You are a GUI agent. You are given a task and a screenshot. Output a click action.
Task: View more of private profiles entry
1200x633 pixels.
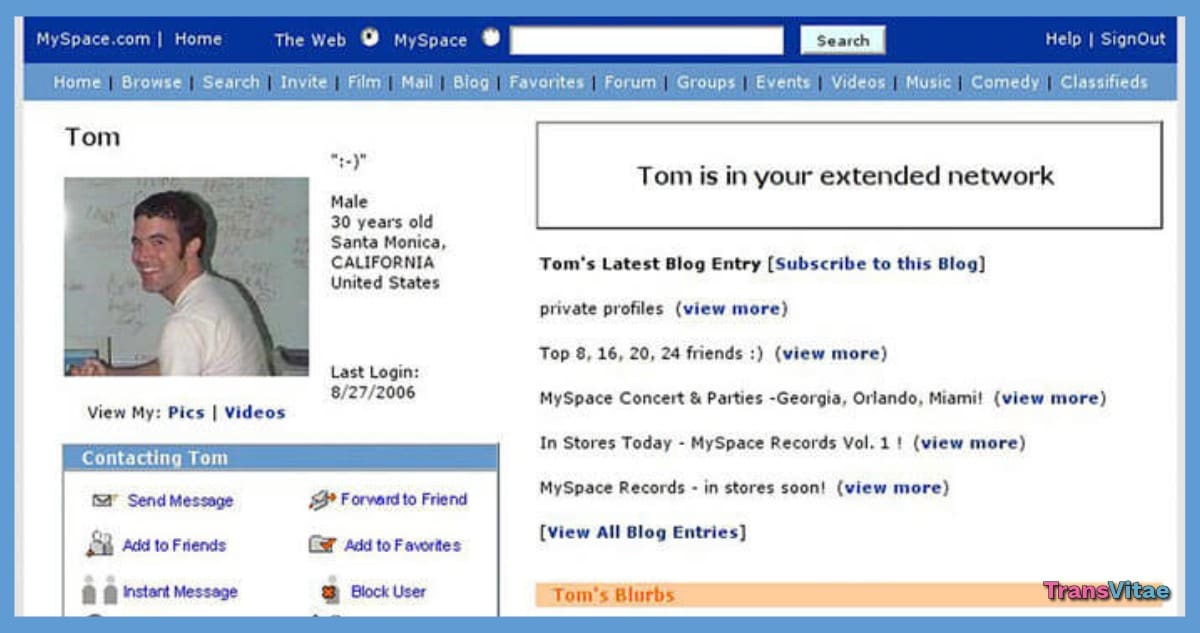click(x=731, y=309)
